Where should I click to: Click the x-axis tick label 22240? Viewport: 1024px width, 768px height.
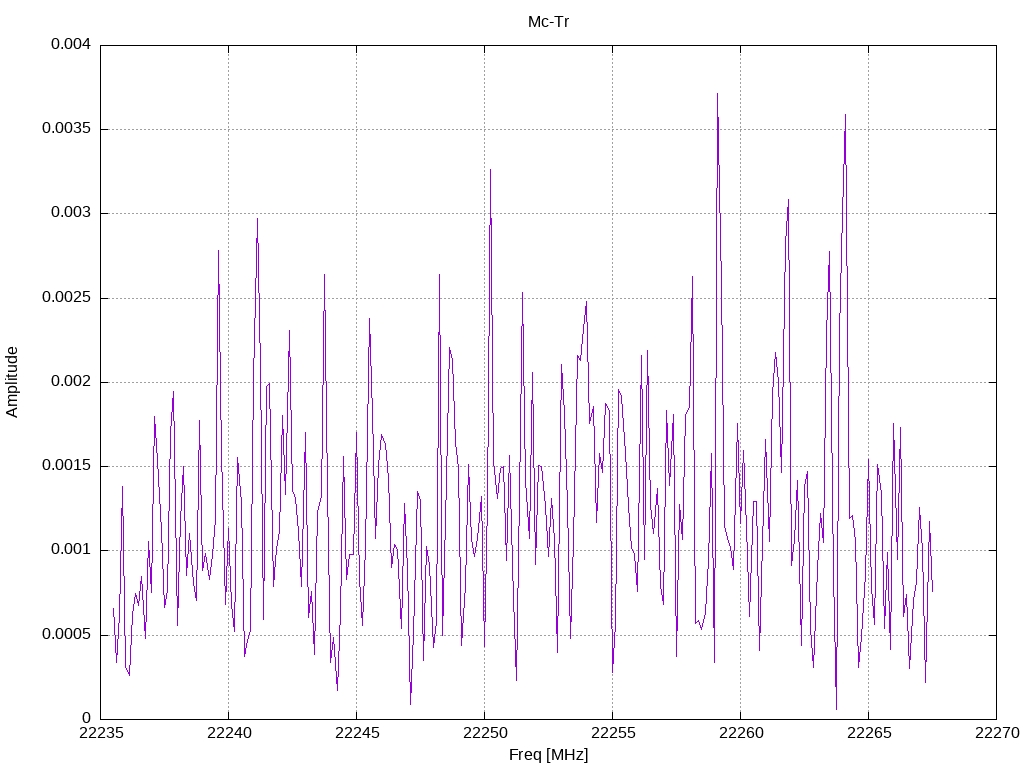[229, 733]
